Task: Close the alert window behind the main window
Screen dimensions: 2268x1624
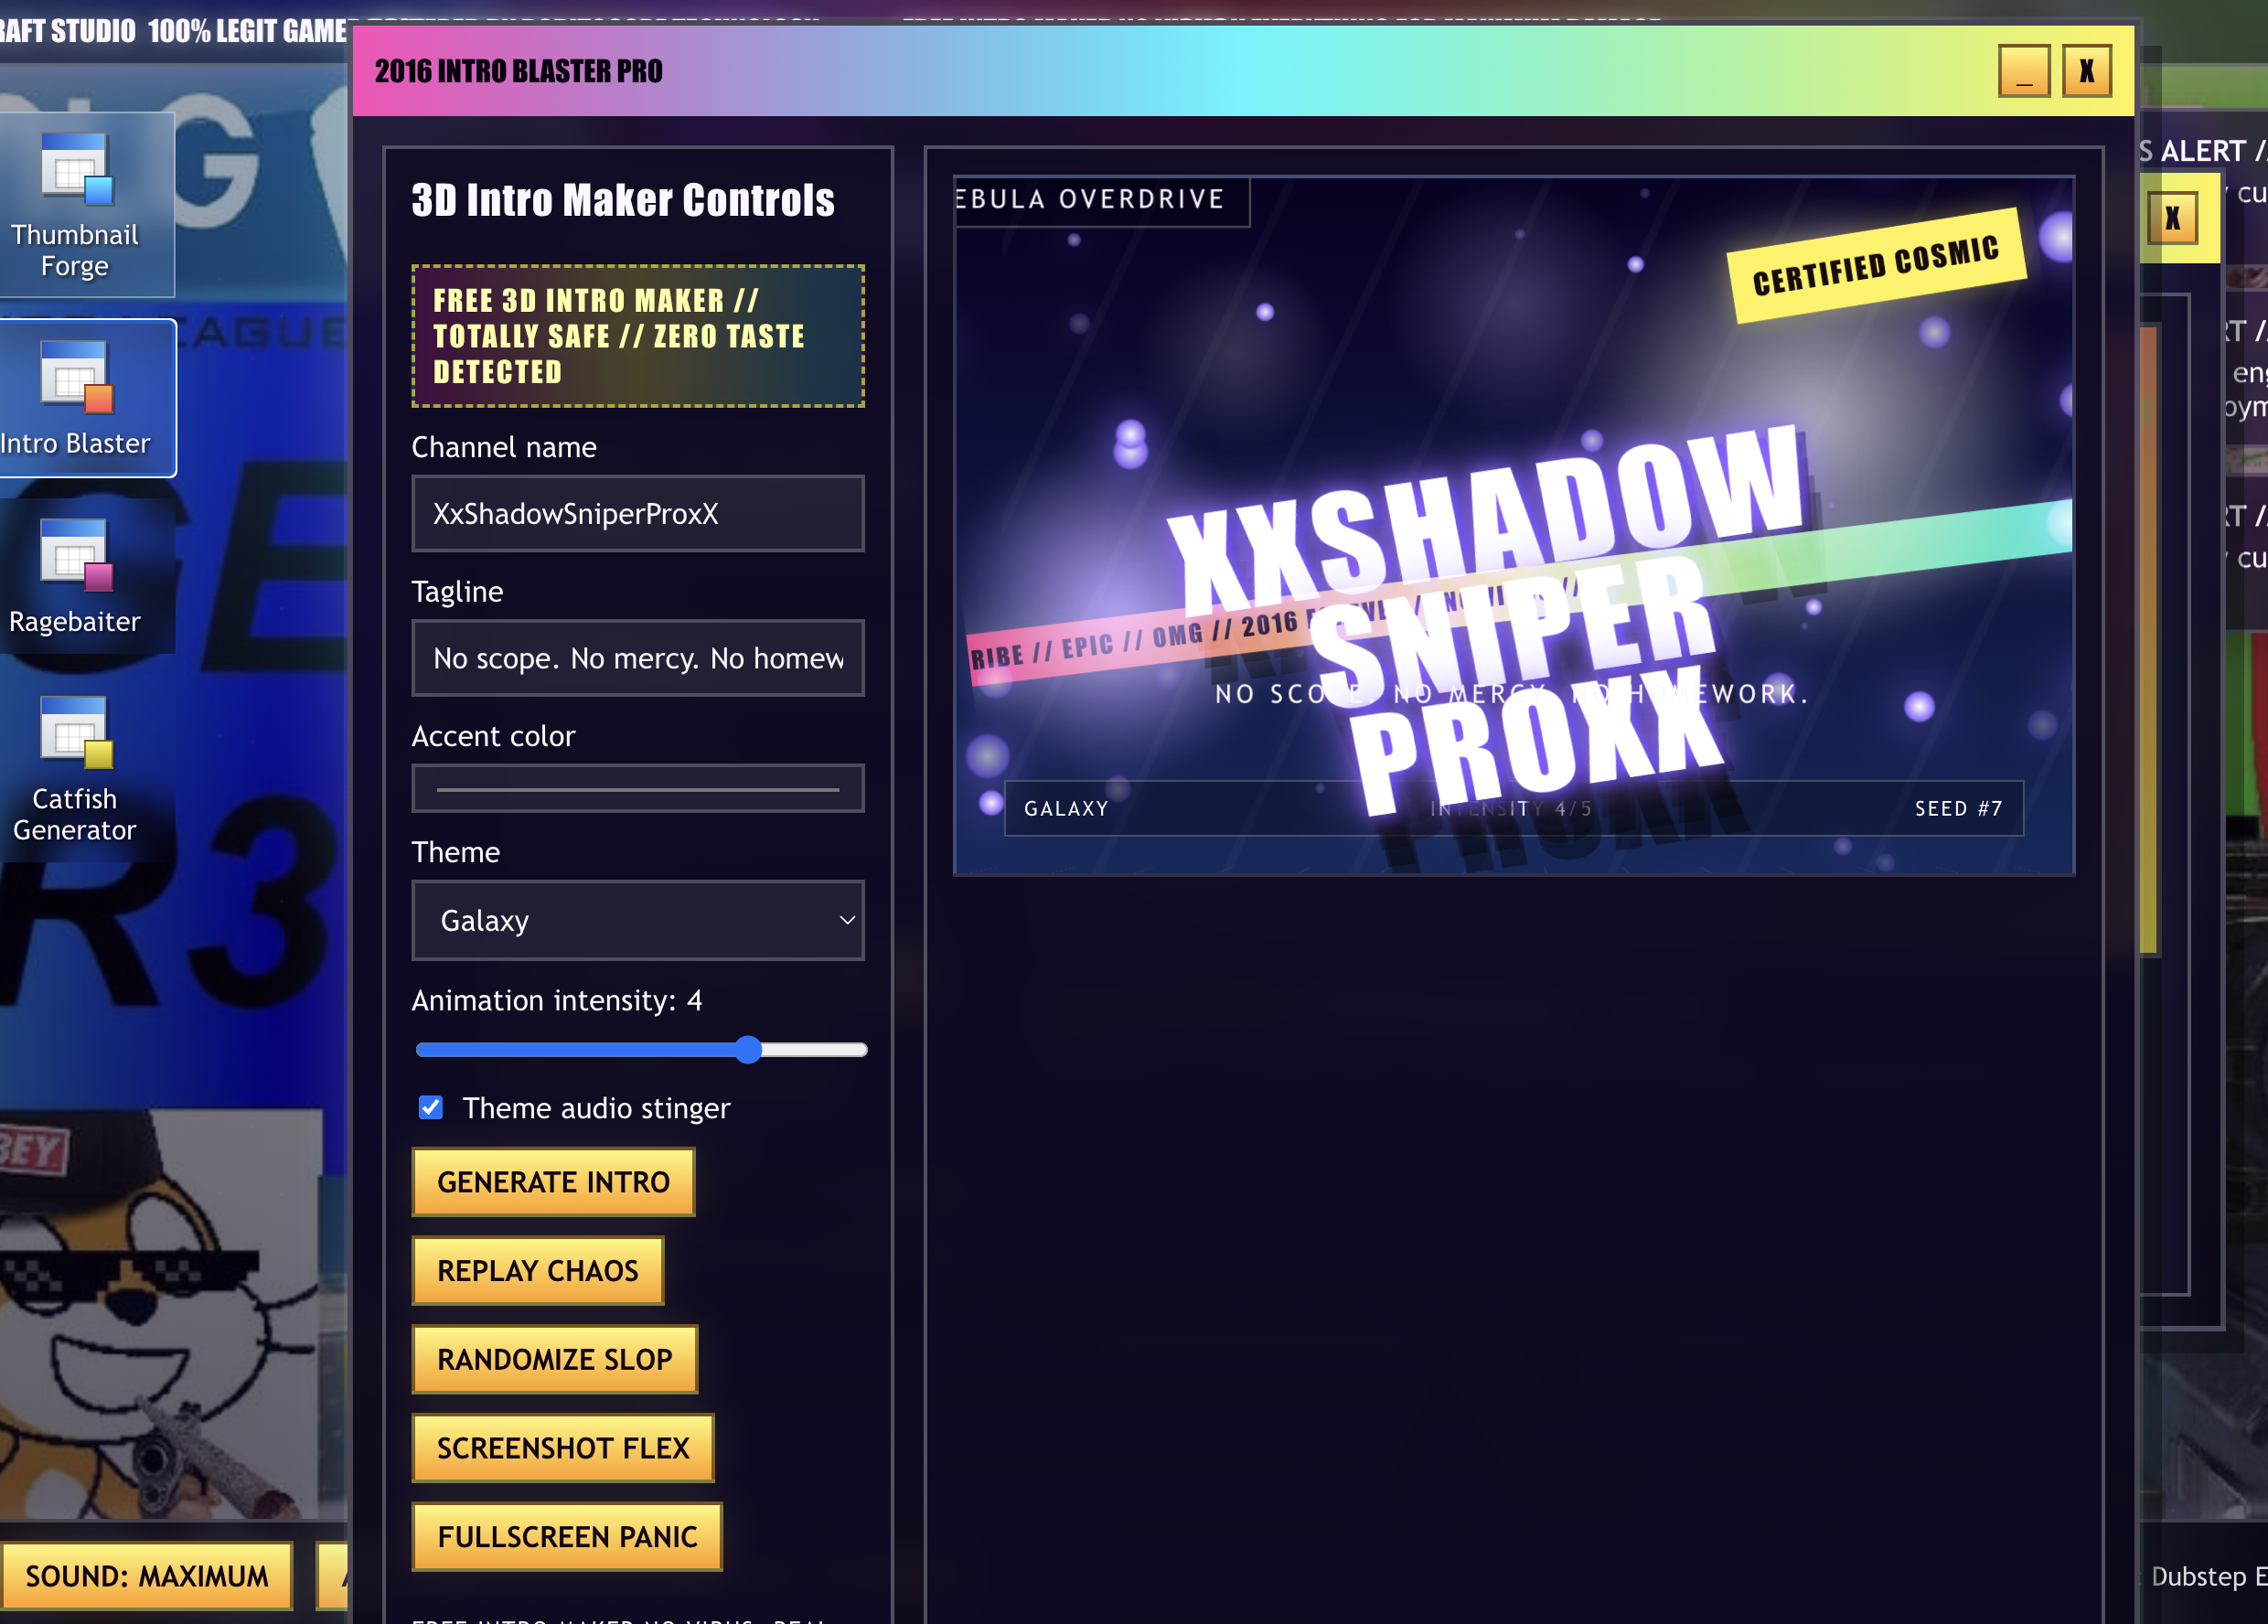Action: click(2172, 218)
